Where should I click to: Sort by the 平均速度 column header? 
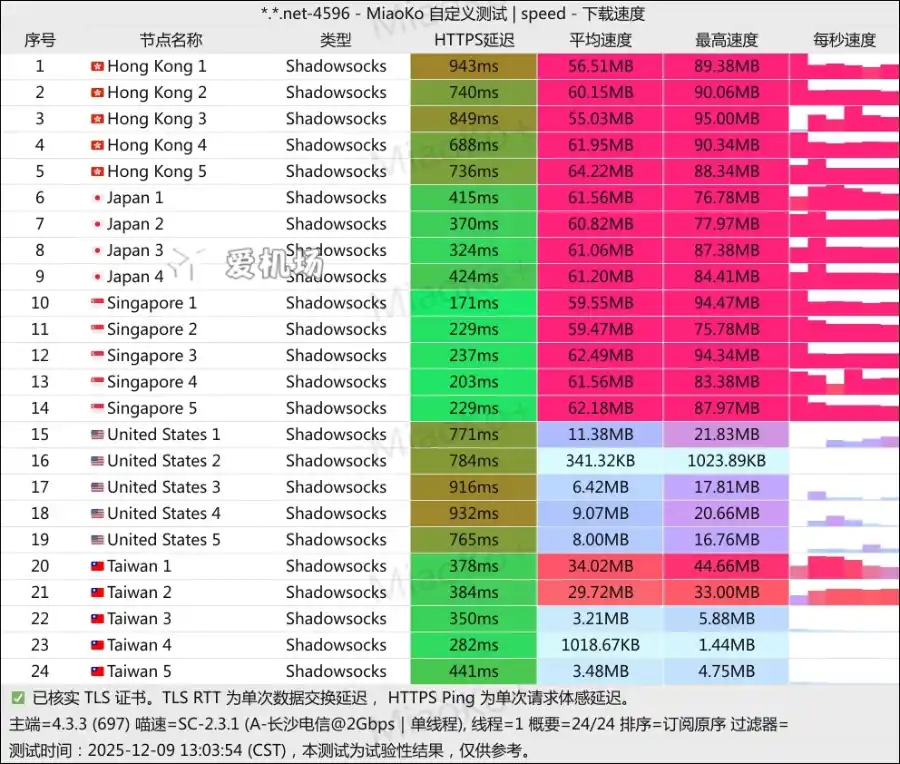click(x=601, y=40)
